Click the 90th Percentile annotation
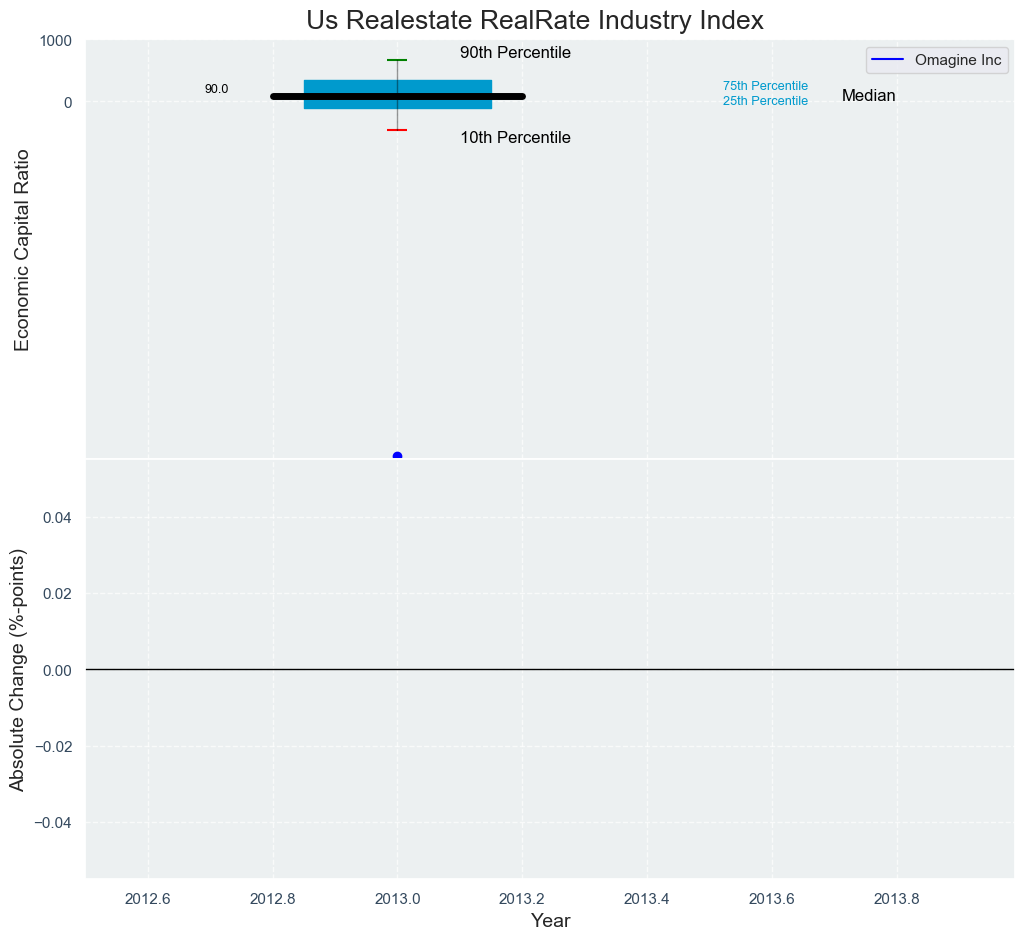Screen dimensions: 1025x940 515,53
